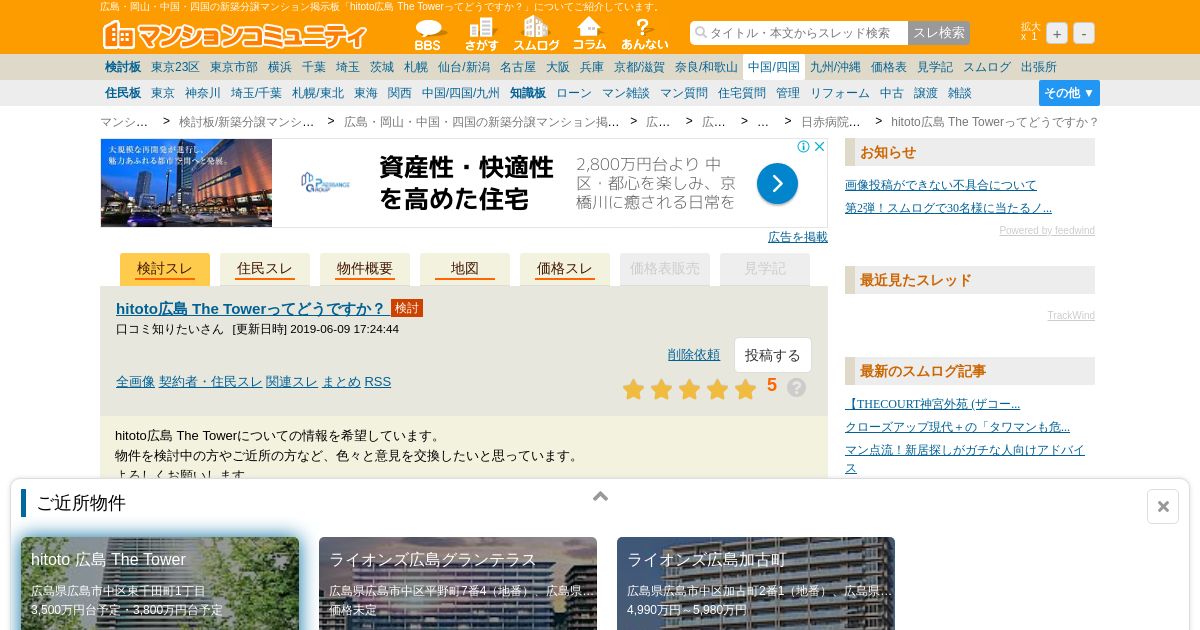1200x630 pixels.
Task: Click 検討板/新築分譲マンション breadcrumb
Action: pos(247,122)
